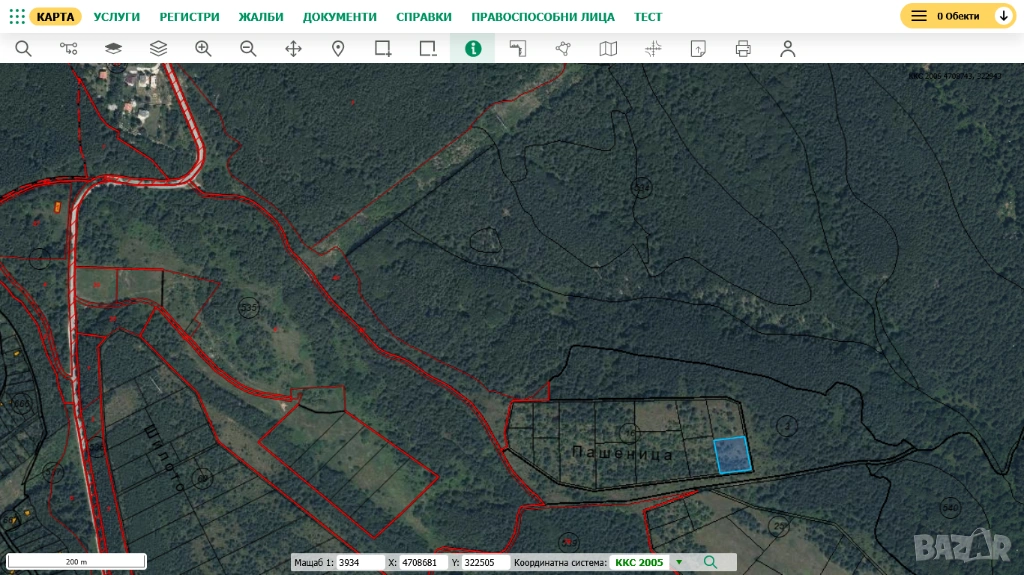Expand the ККС 2005 coordinate system dropdown
This screenshot has height=575, width=1024.
tap(679, 562)
